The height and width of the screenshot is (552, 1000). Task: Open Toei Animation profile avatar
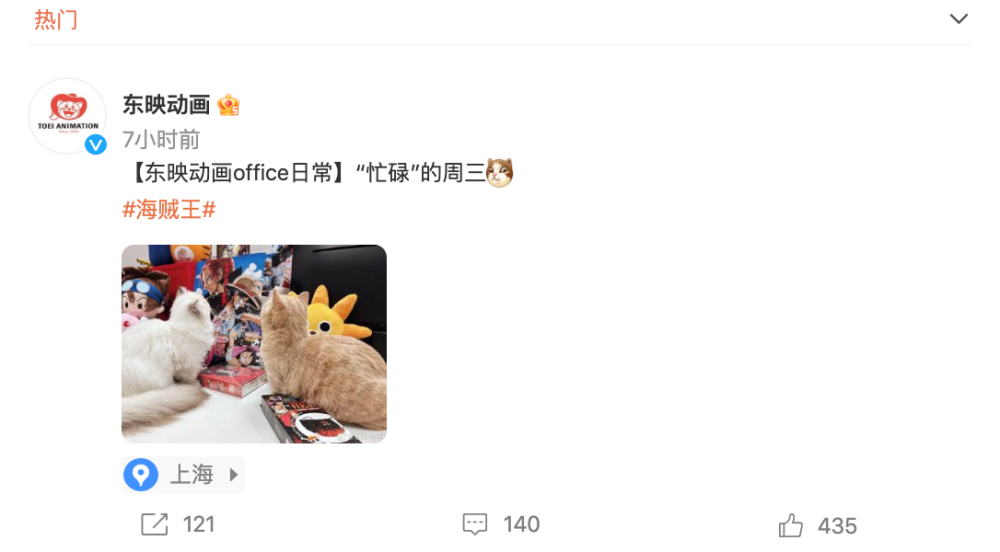[x=67, y=115]
